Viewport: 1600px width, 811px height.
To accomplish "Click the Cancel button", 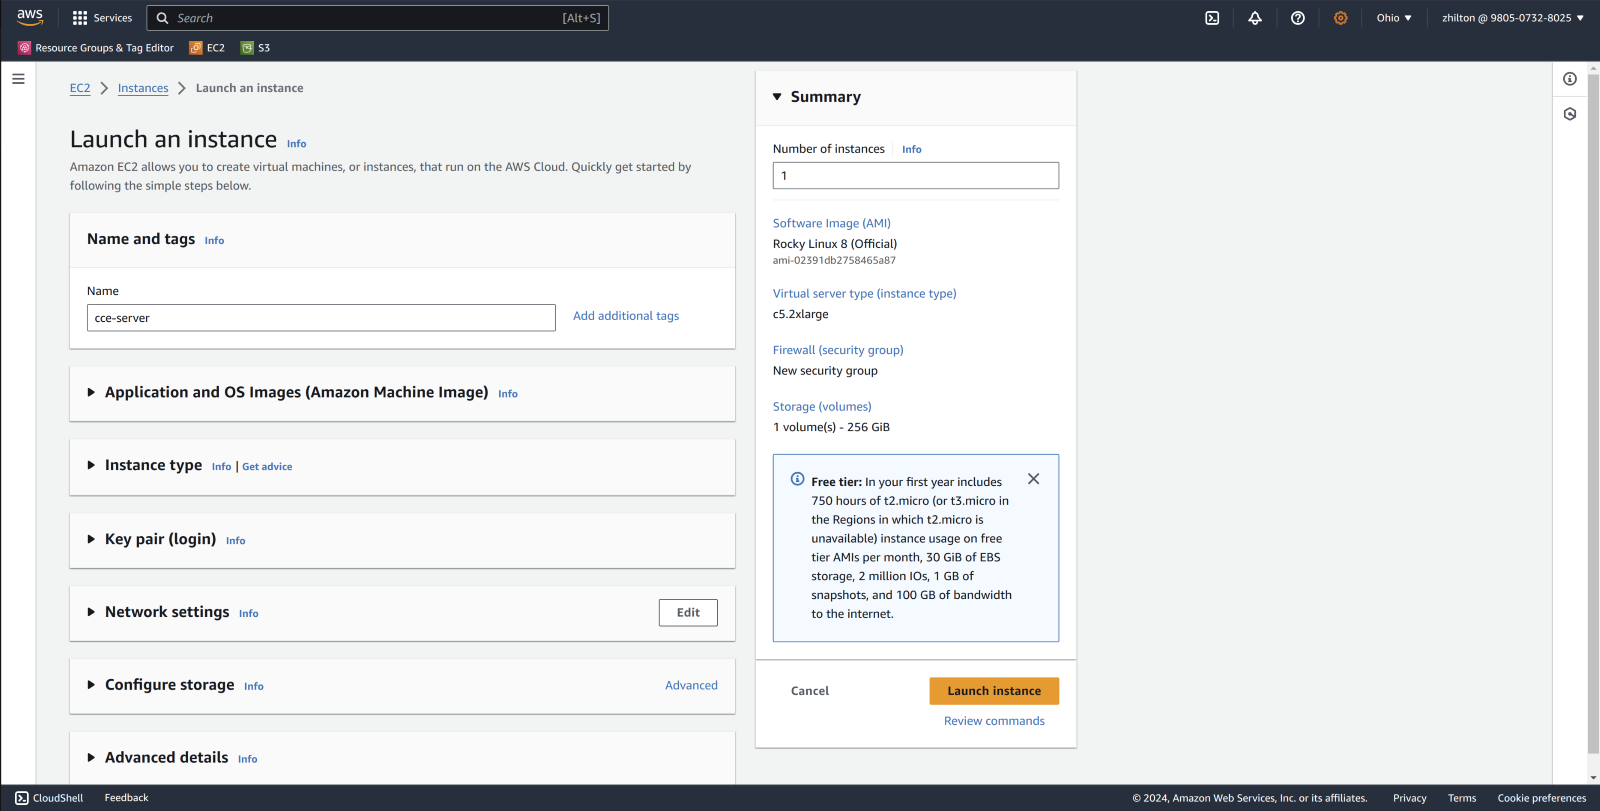I will click(x=810, y=691).
